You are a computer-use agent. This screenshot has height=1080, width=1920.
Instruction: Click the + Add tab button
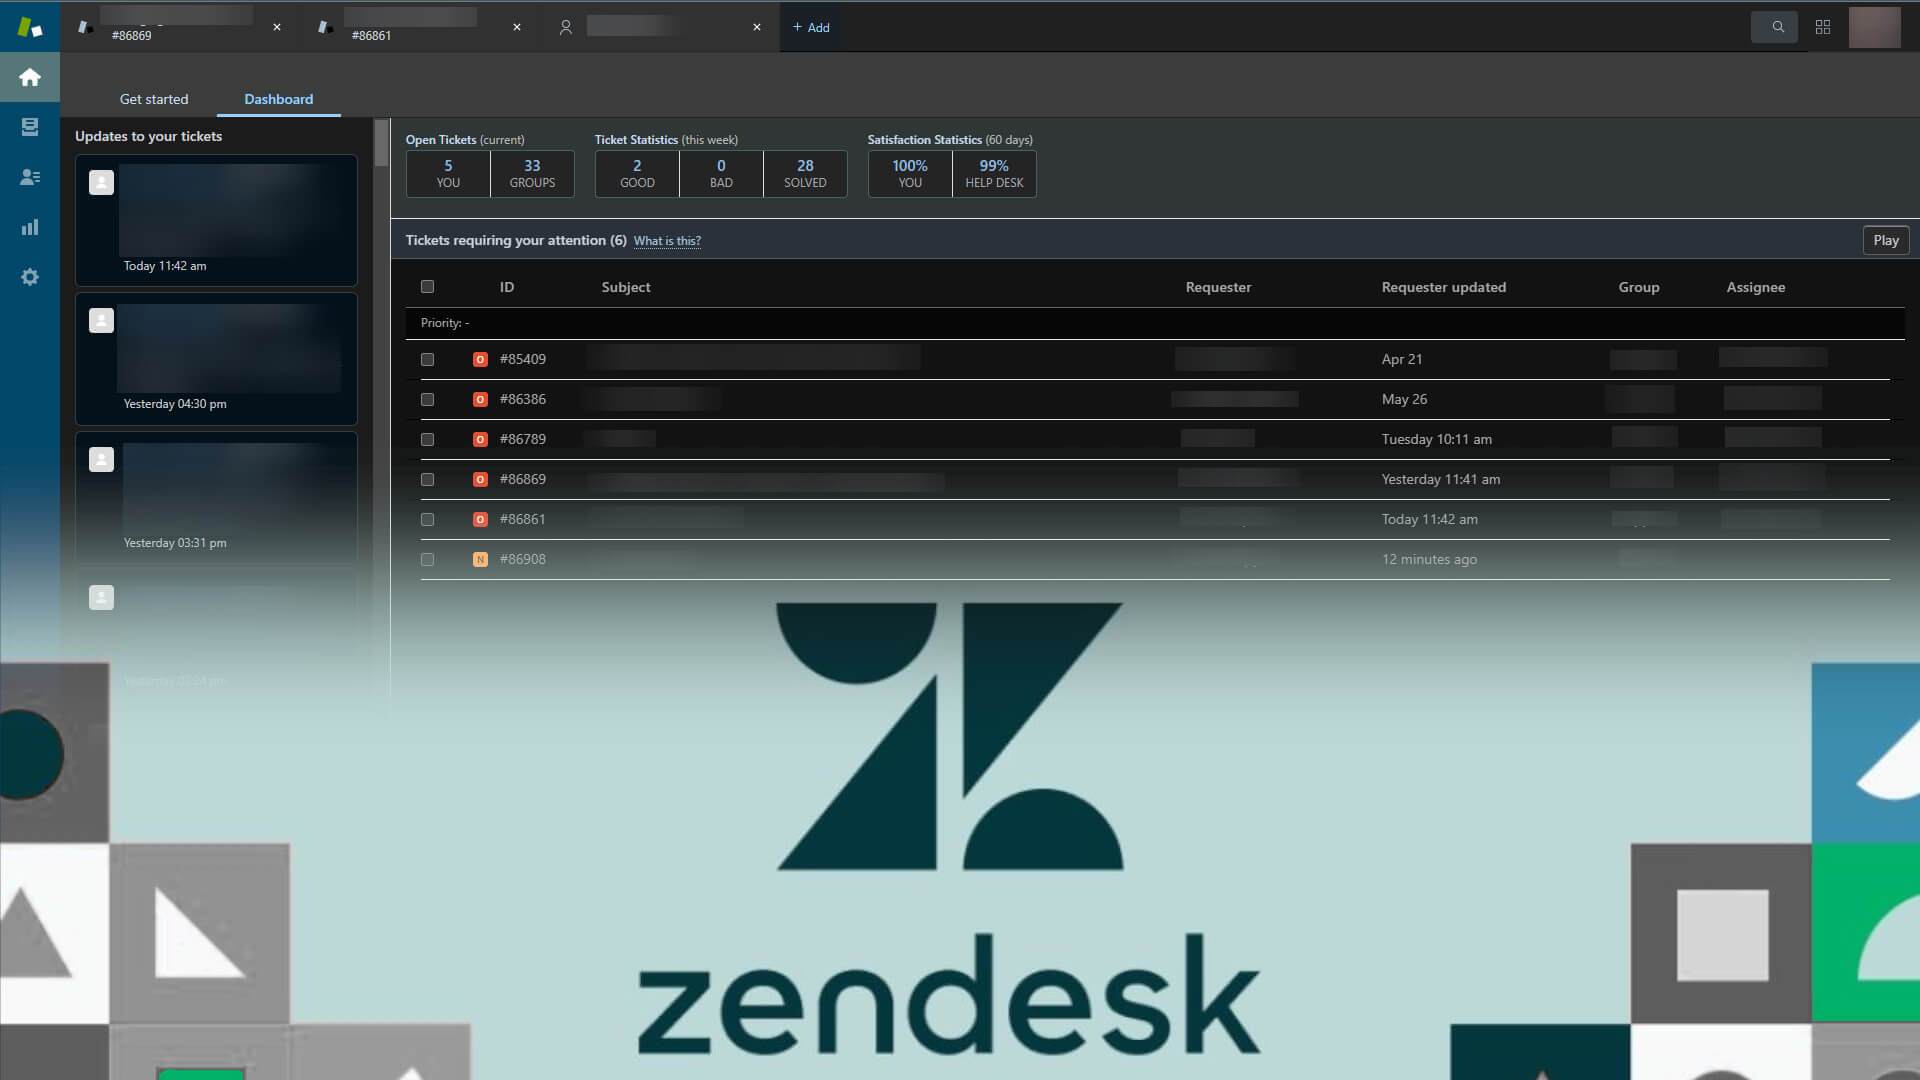[x=811, y=27]
